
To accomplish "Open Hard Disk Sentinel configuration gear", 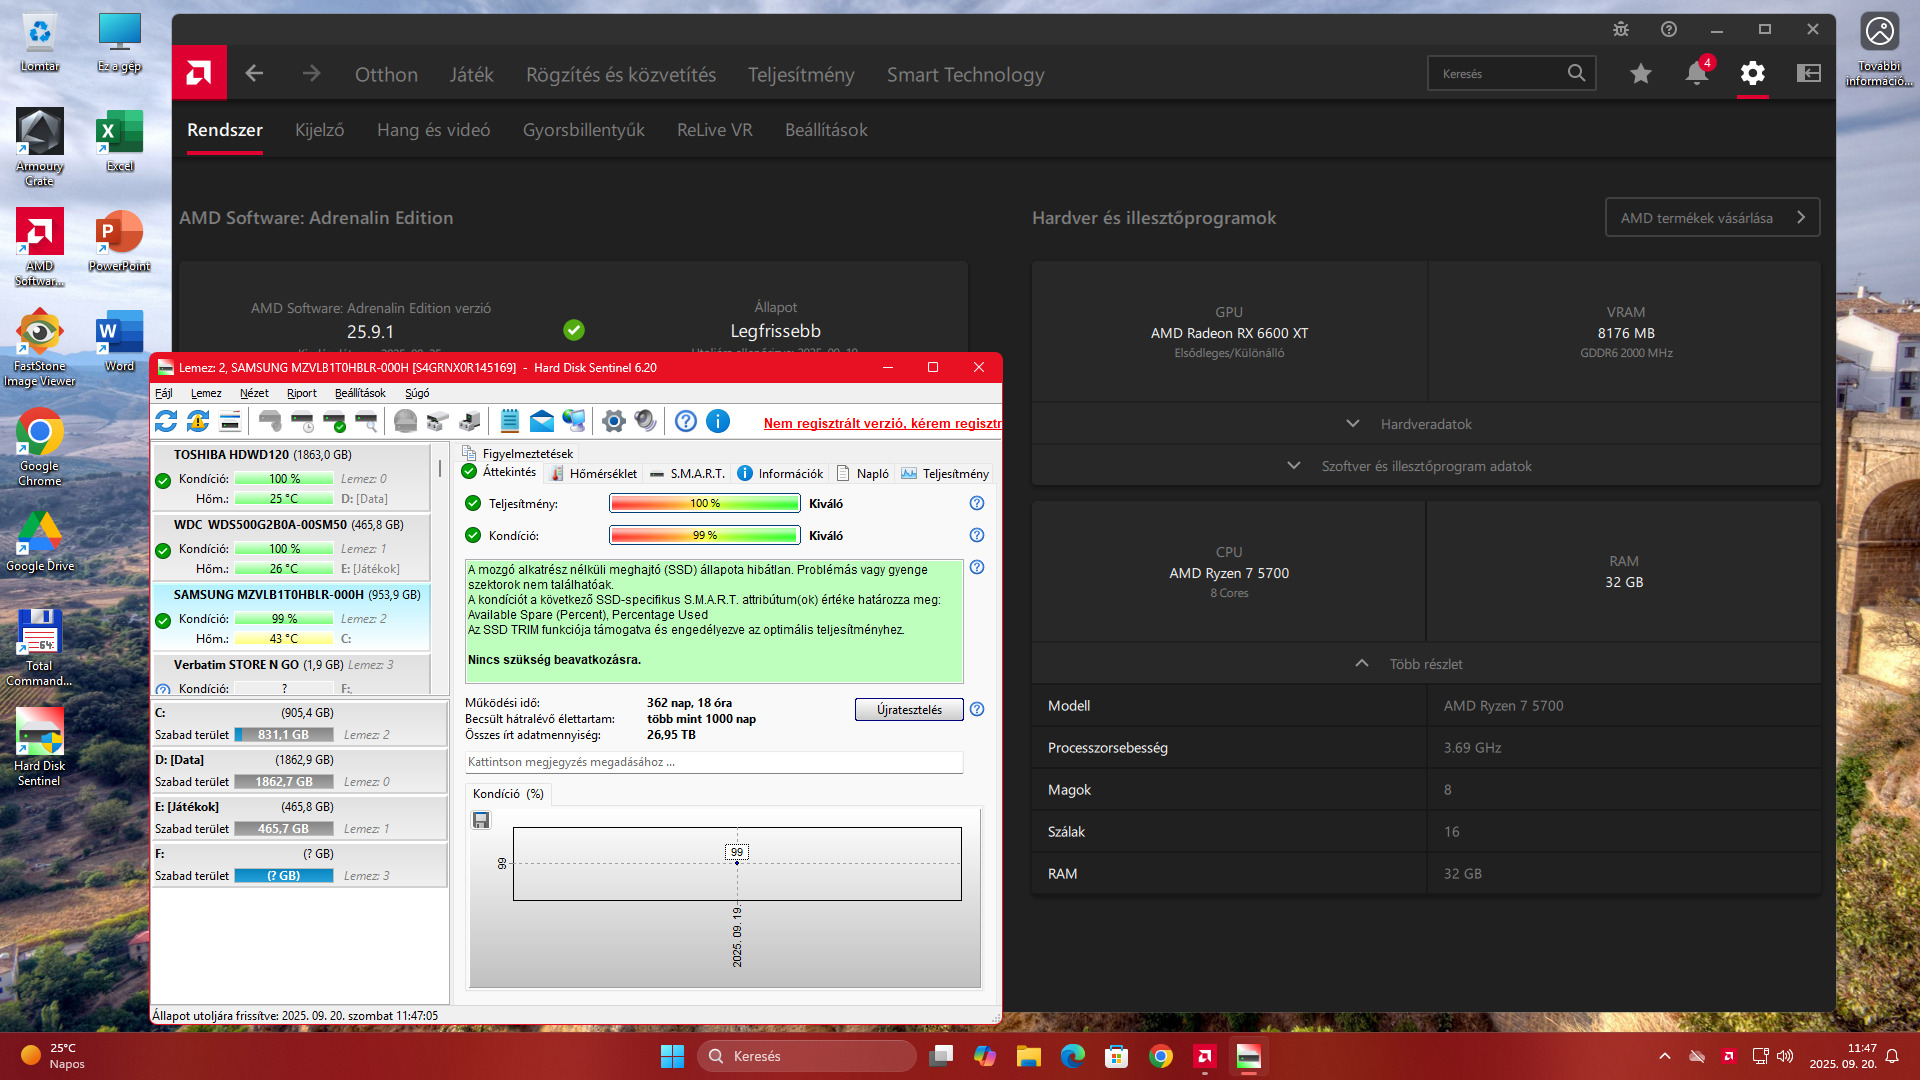I will coord(614,421).
